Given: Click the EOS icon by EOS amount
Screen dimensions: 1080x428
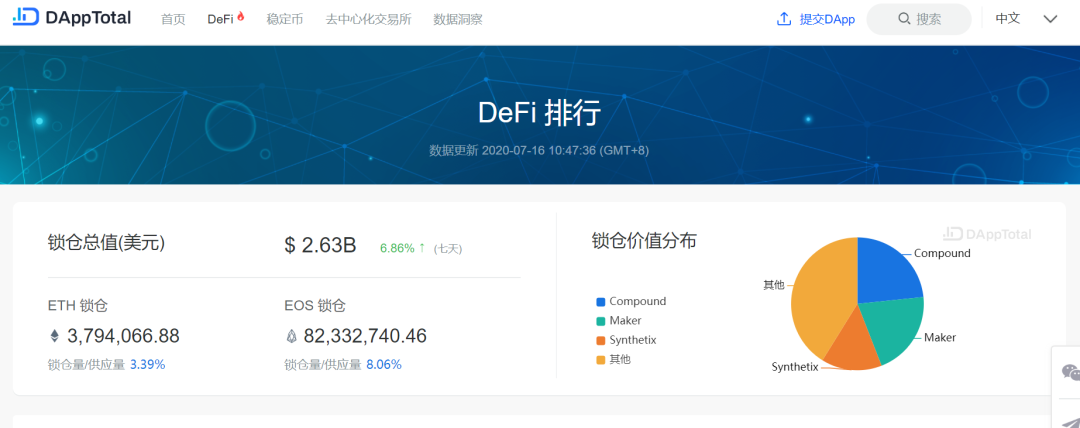Looking at the screenshot, I should tap(291, 336).
